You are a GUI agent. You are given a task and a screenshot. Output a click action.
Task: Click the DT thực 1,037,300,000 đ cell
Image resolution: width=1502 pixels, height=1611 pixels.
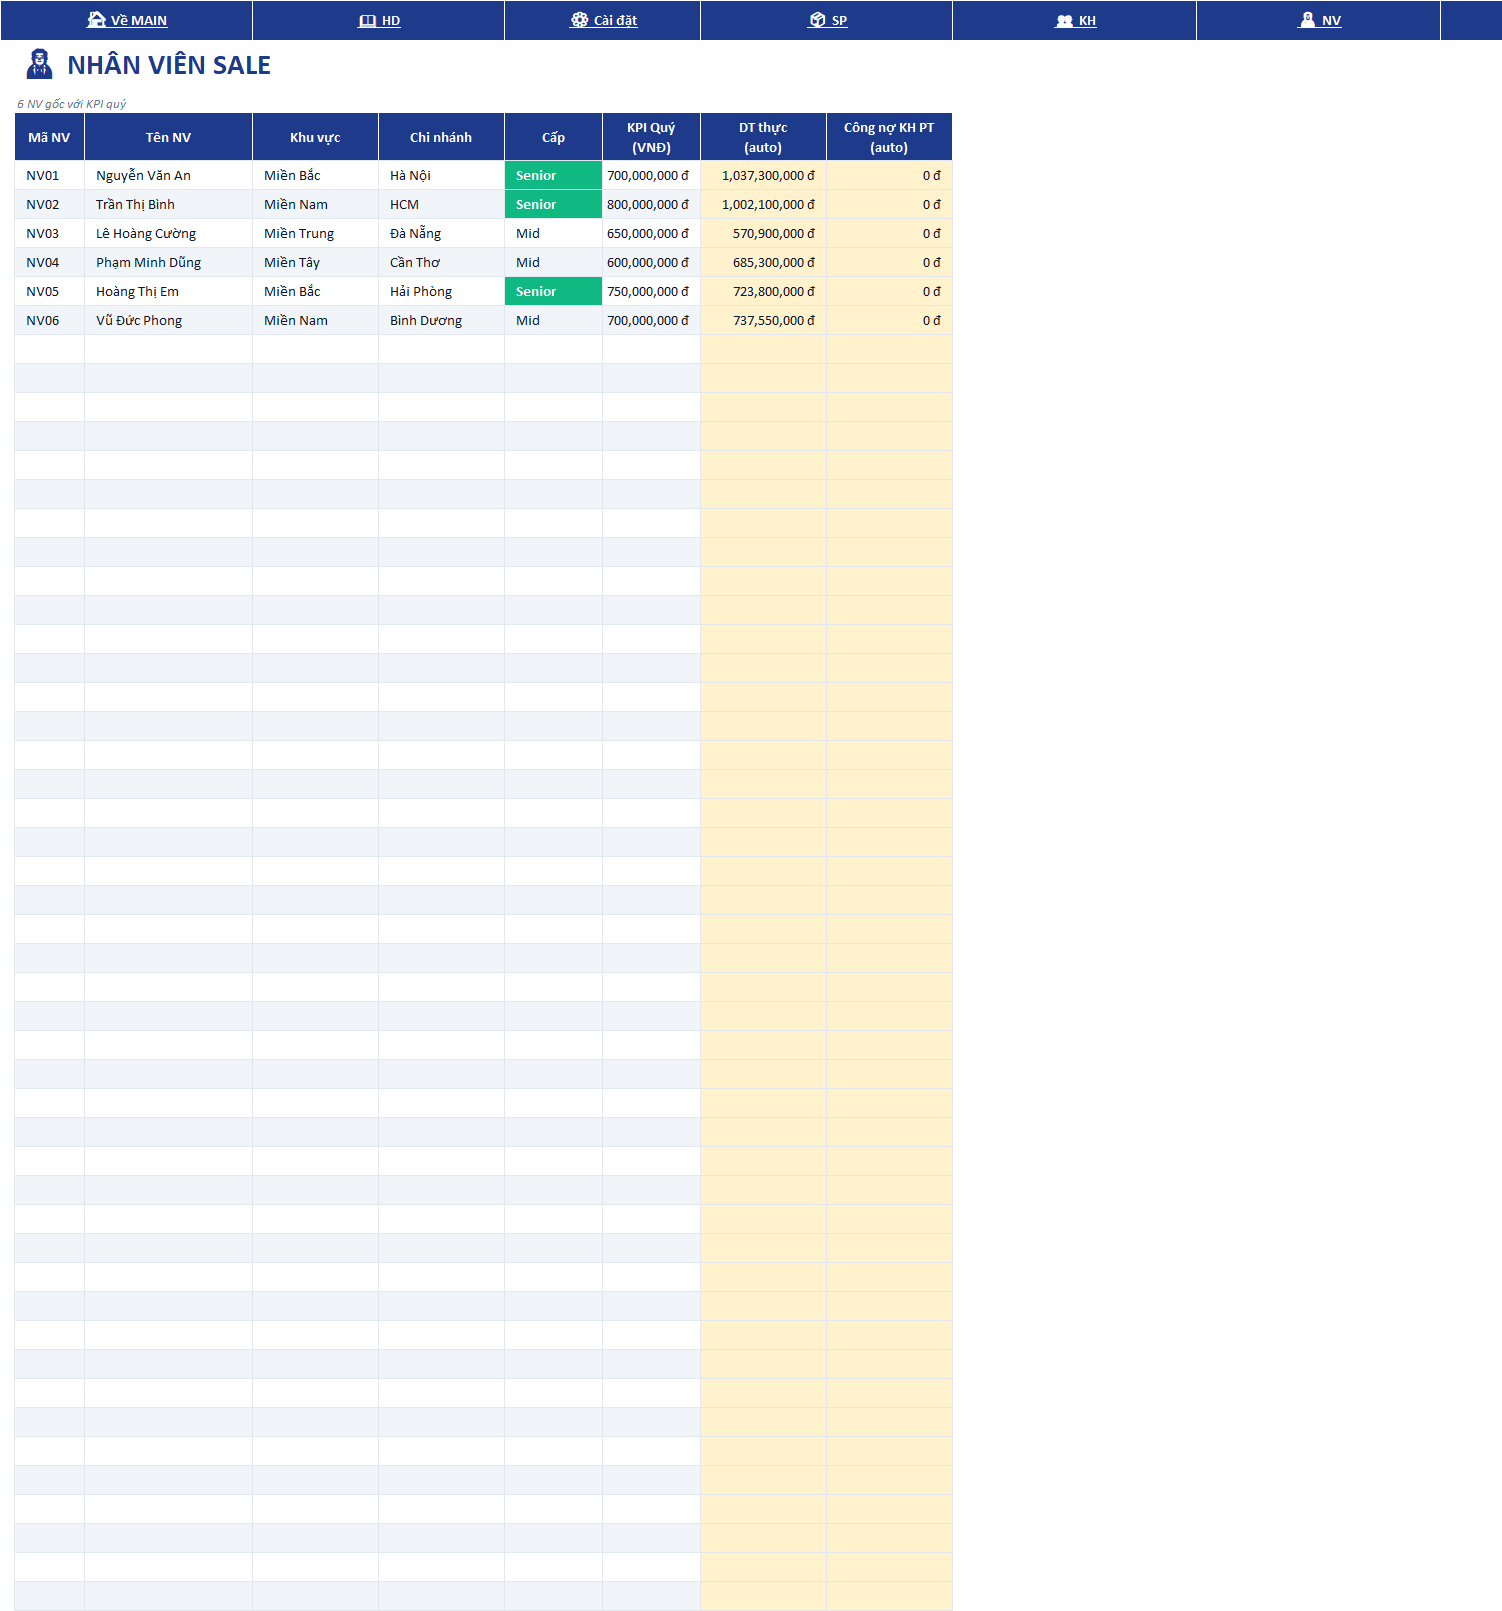(x=763, y=175)
